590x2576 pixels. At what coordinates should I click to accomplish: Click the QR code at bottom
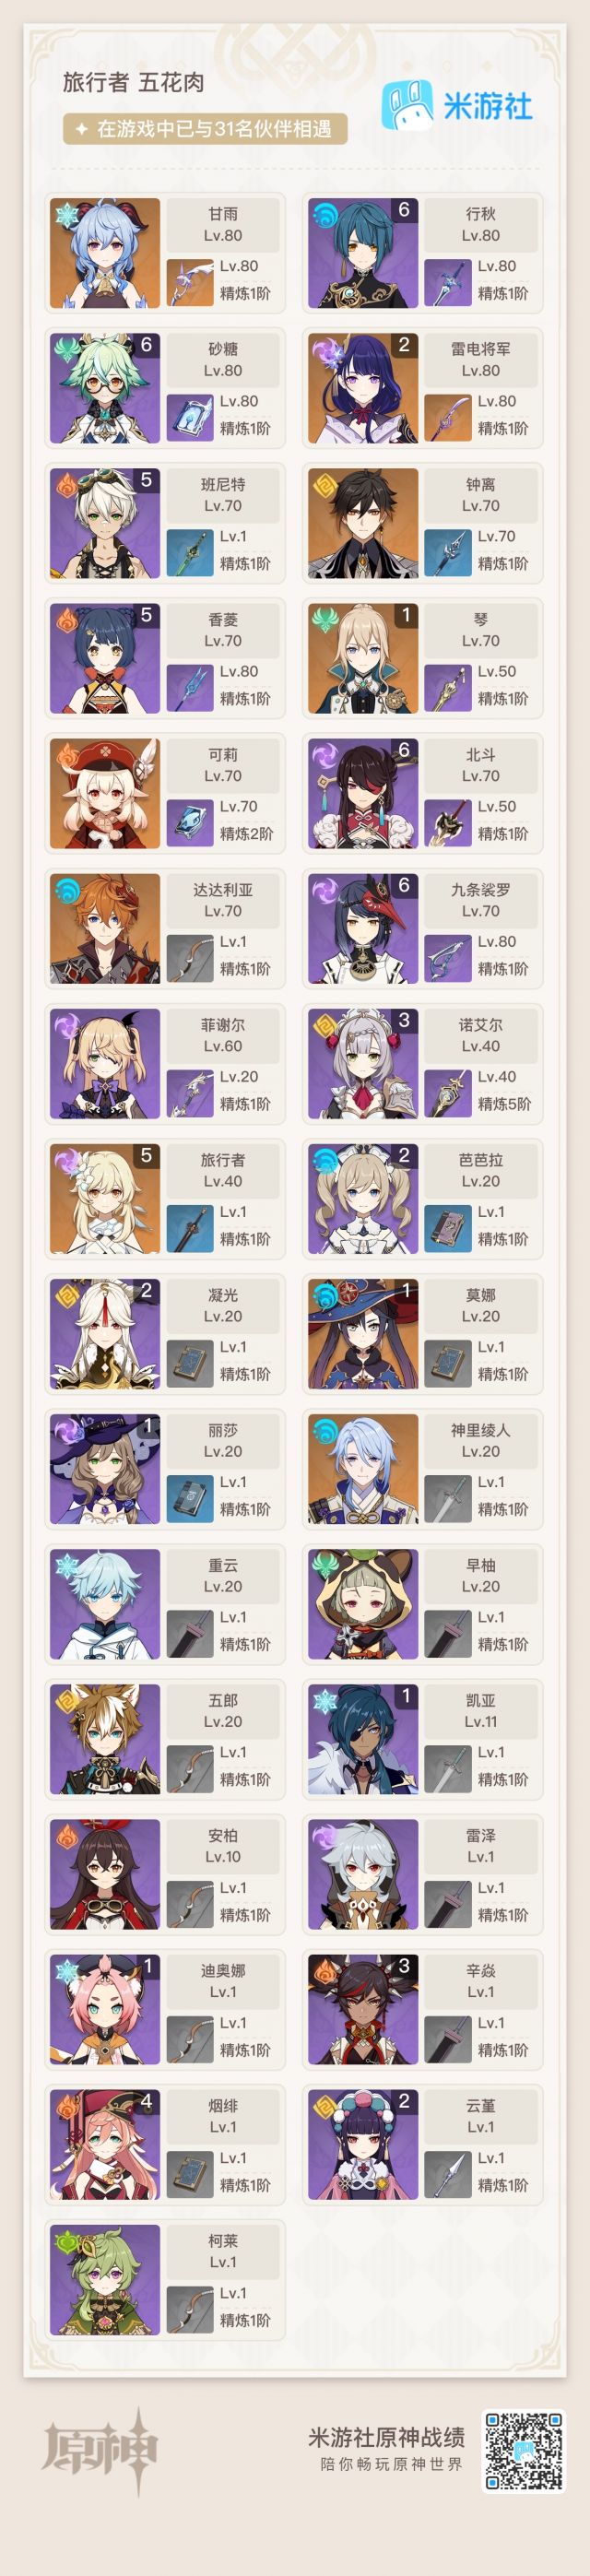(x=524, y=2450)
